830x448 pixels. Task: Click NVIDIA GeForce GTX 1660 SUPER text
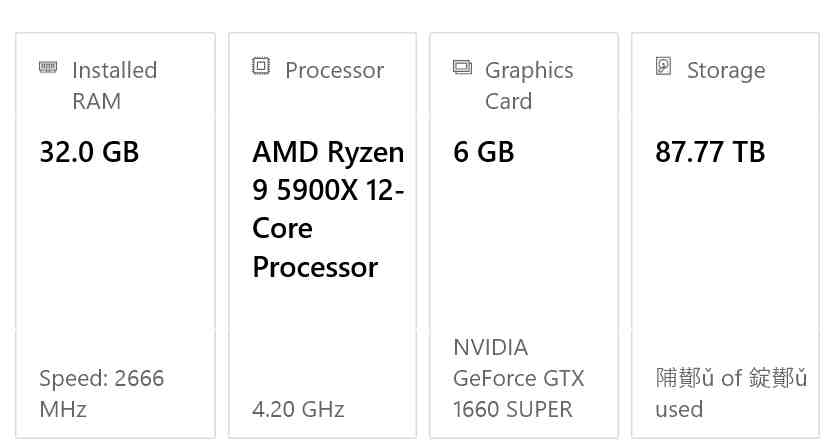click(x=519, y=378)
